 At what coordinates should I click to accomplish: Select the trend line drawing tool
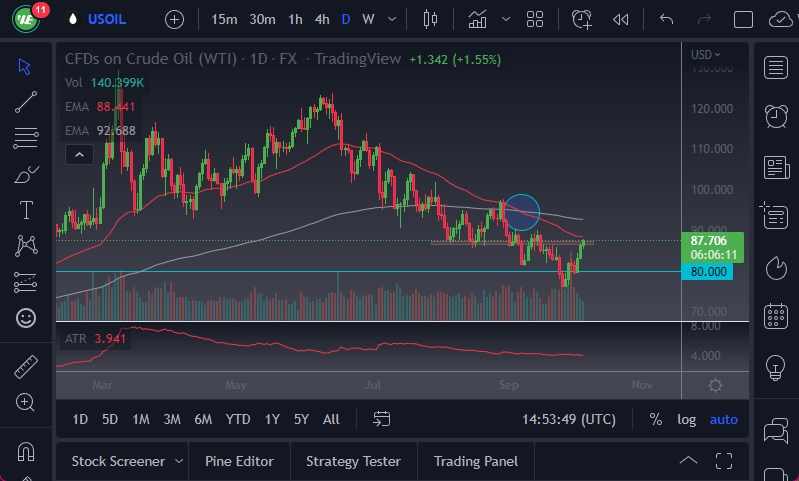click(x=27, y=101)
